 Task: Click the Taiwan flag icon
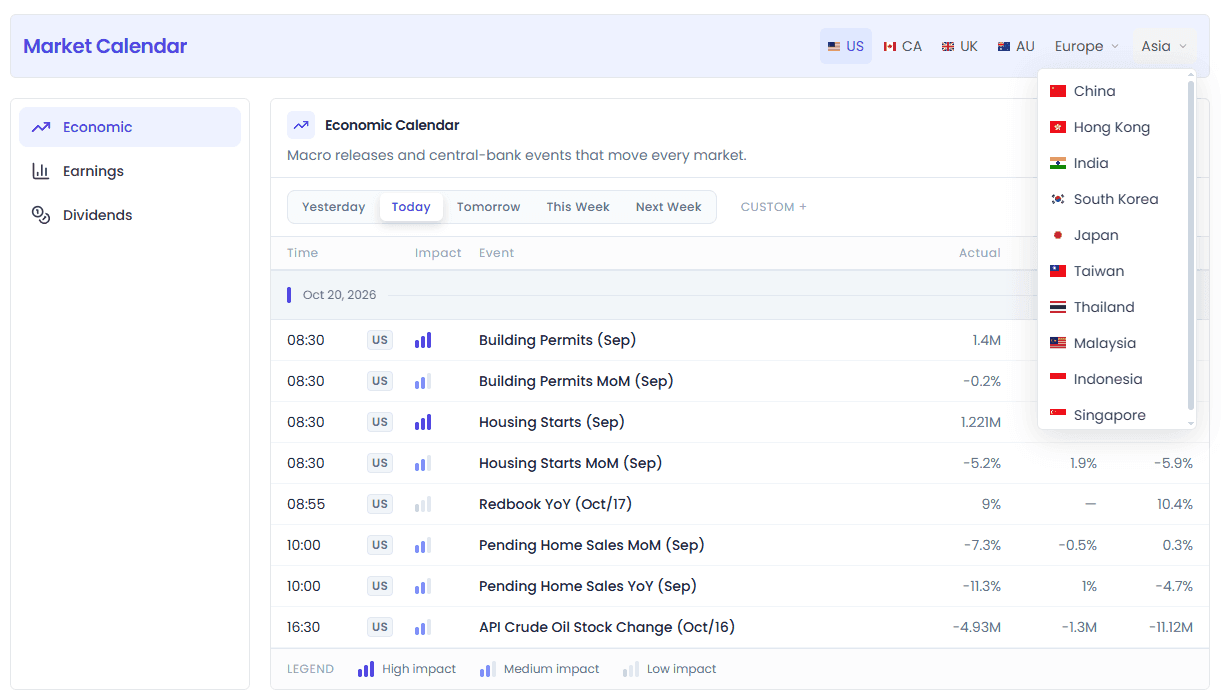[1058, 271]
